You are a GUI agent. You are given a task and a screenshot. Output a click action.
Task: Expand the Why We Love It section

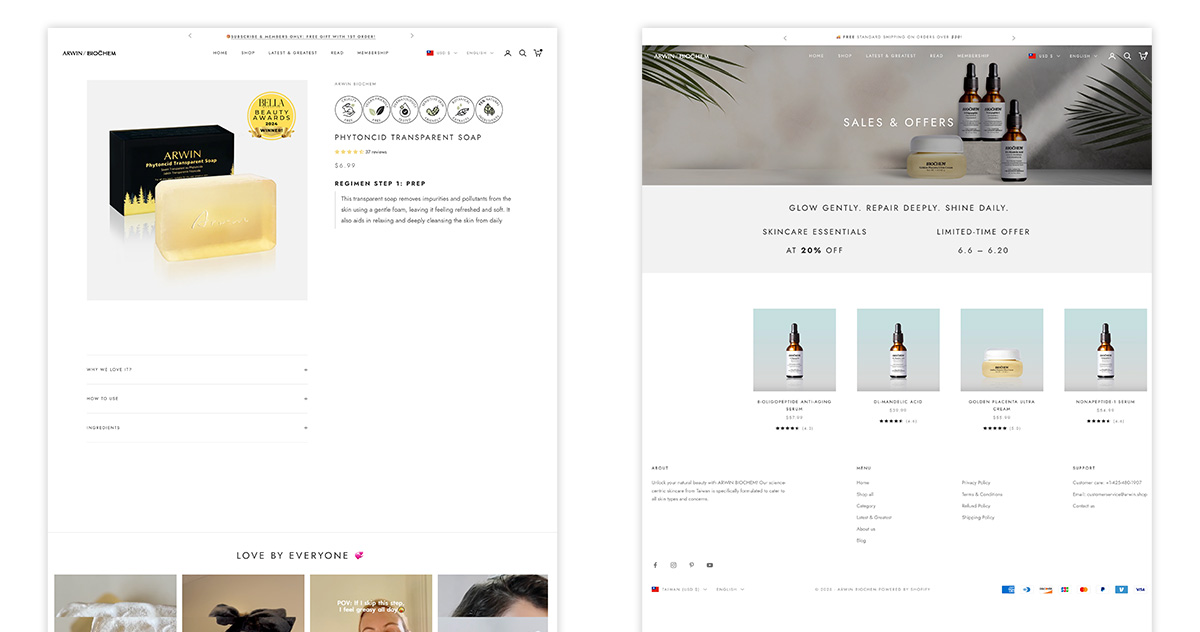[197, 370]
